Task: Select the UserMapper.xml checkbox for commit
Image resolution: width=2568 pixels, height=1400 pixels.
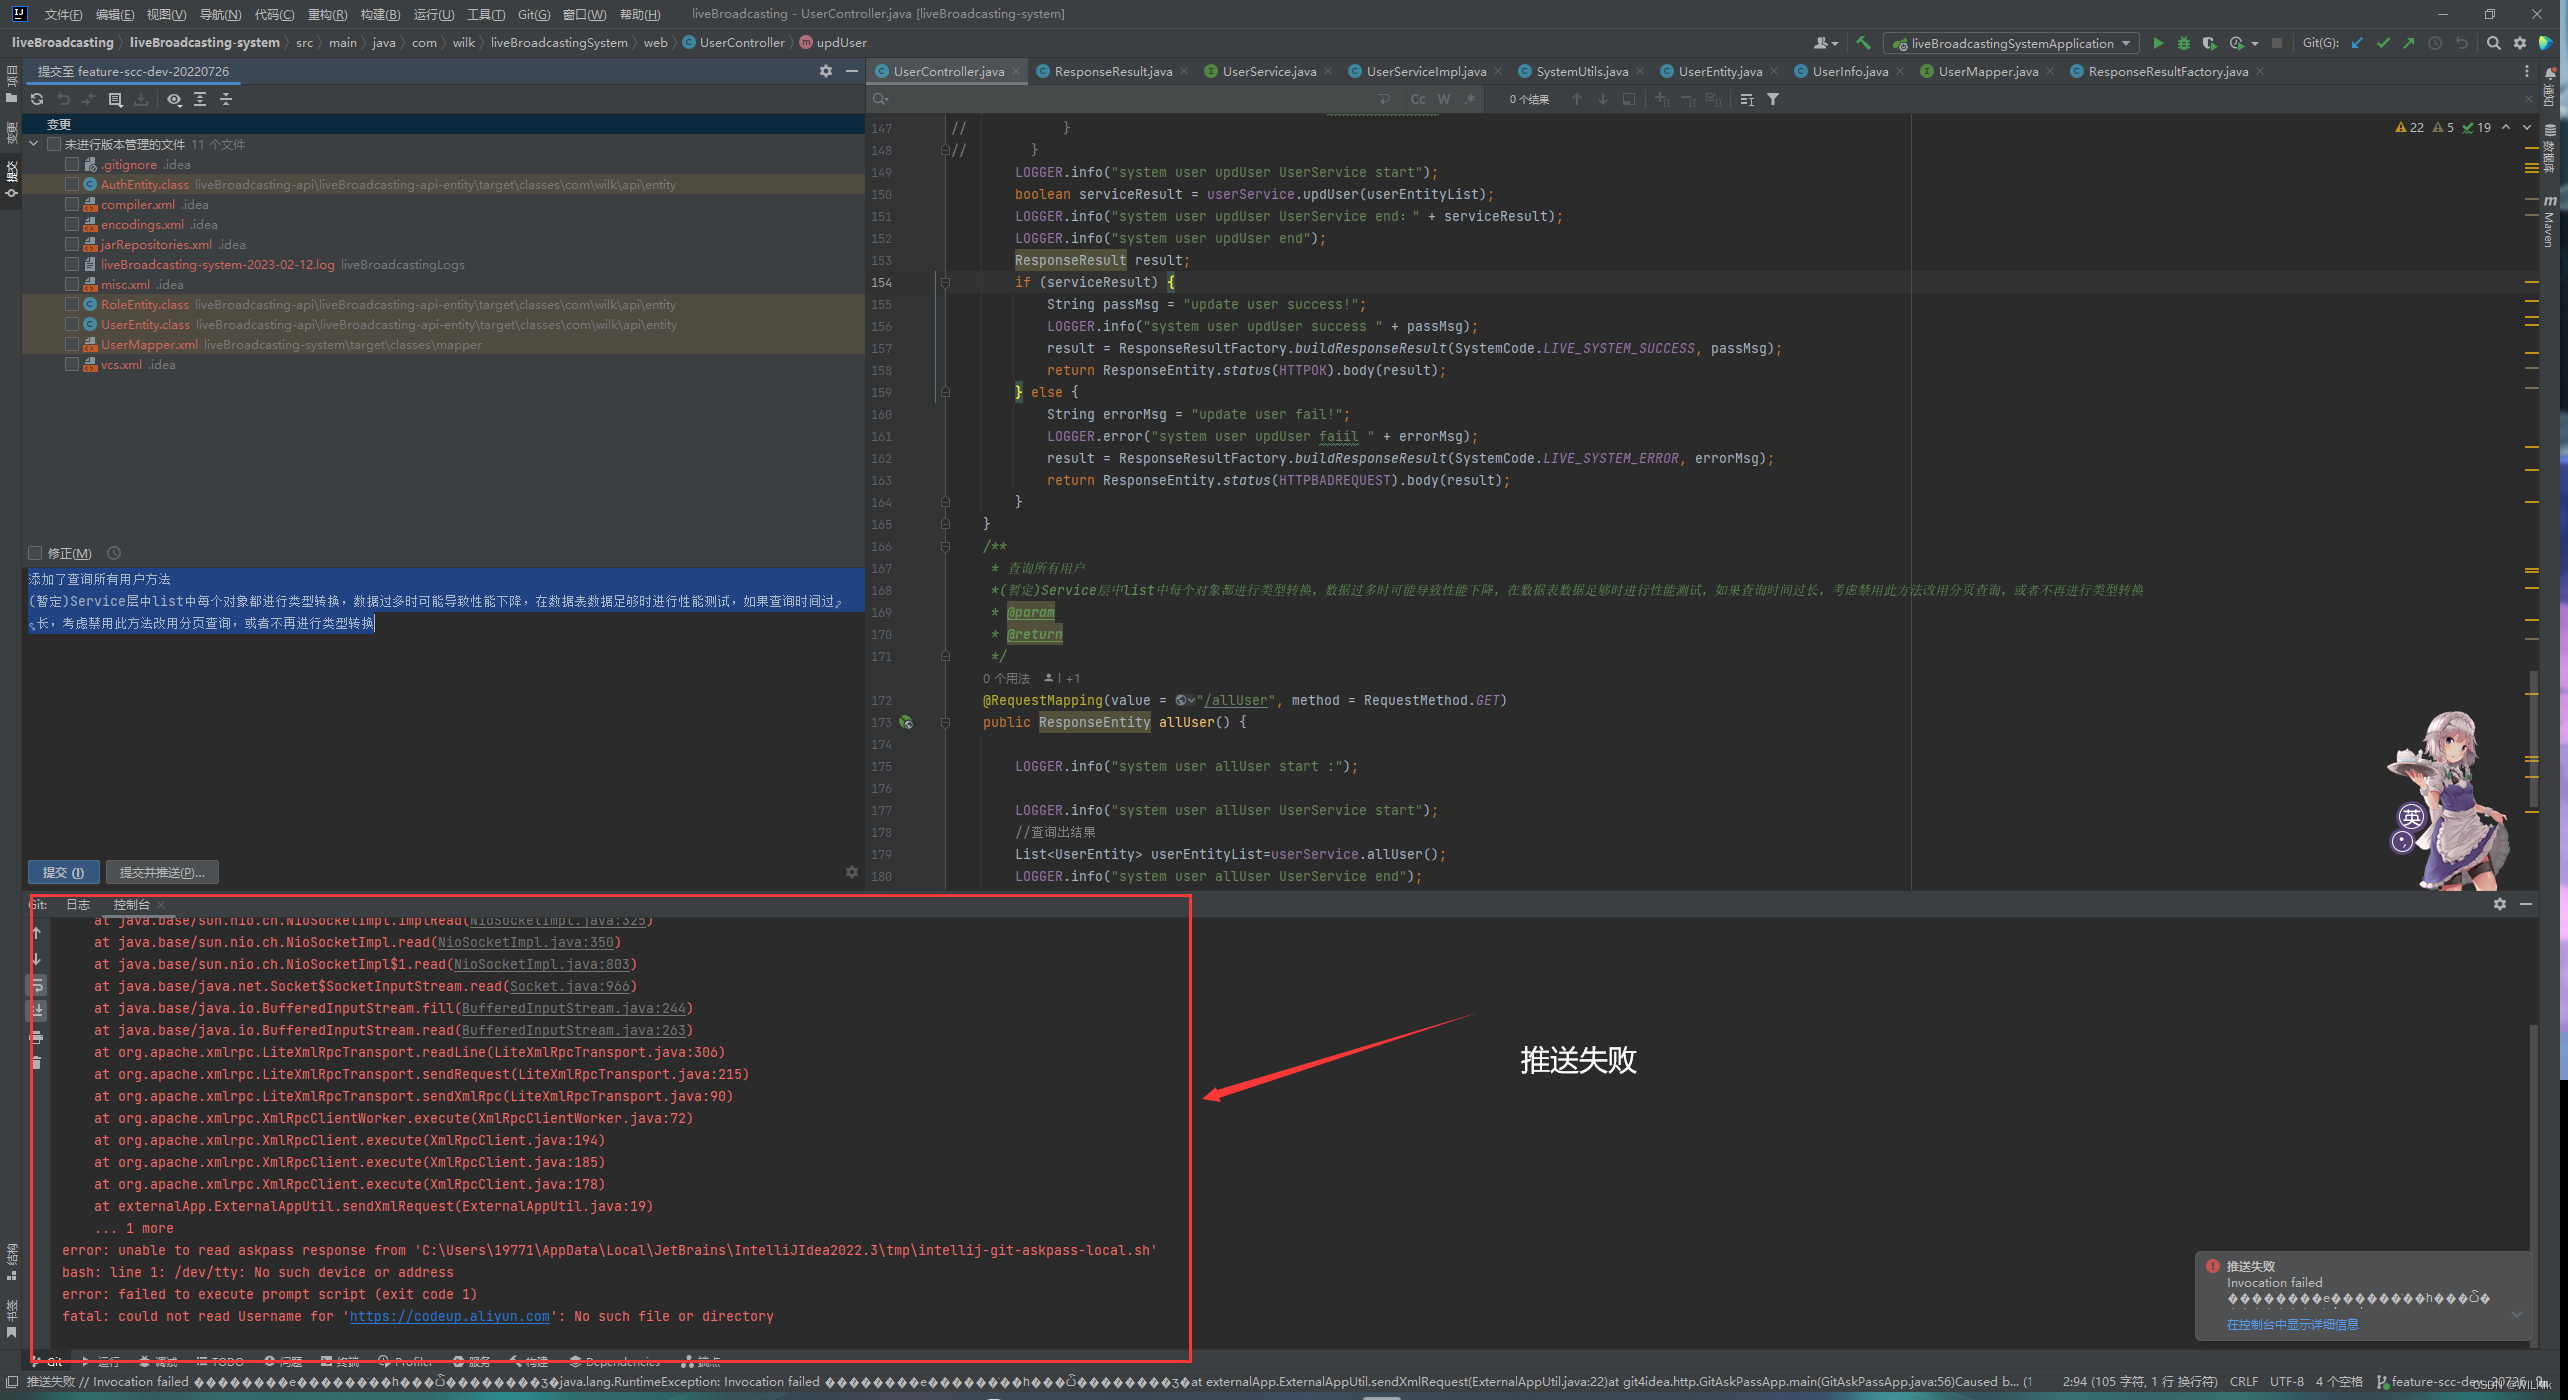Action: pyautogui.click(x=71, y=344)
